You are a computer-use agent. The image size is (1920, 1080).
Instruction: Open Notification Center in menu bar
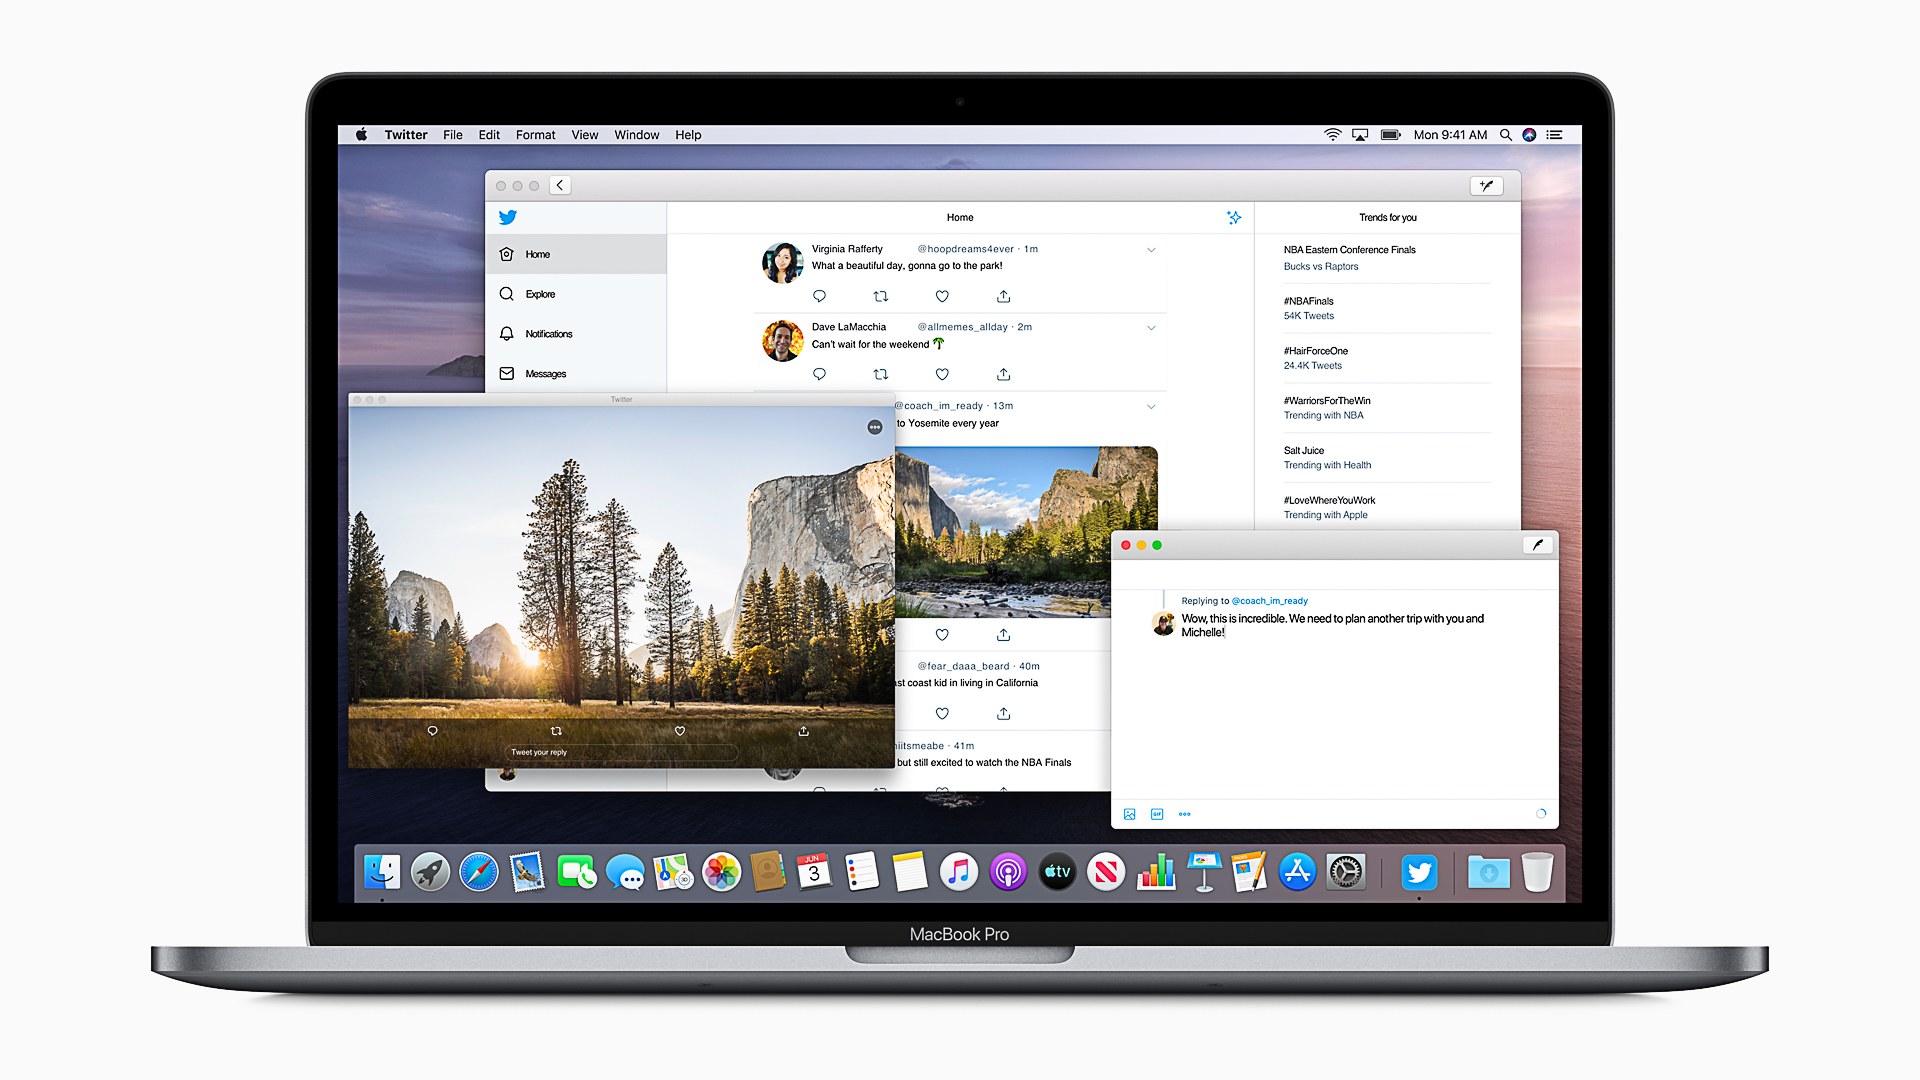[x=1554, y=135]
